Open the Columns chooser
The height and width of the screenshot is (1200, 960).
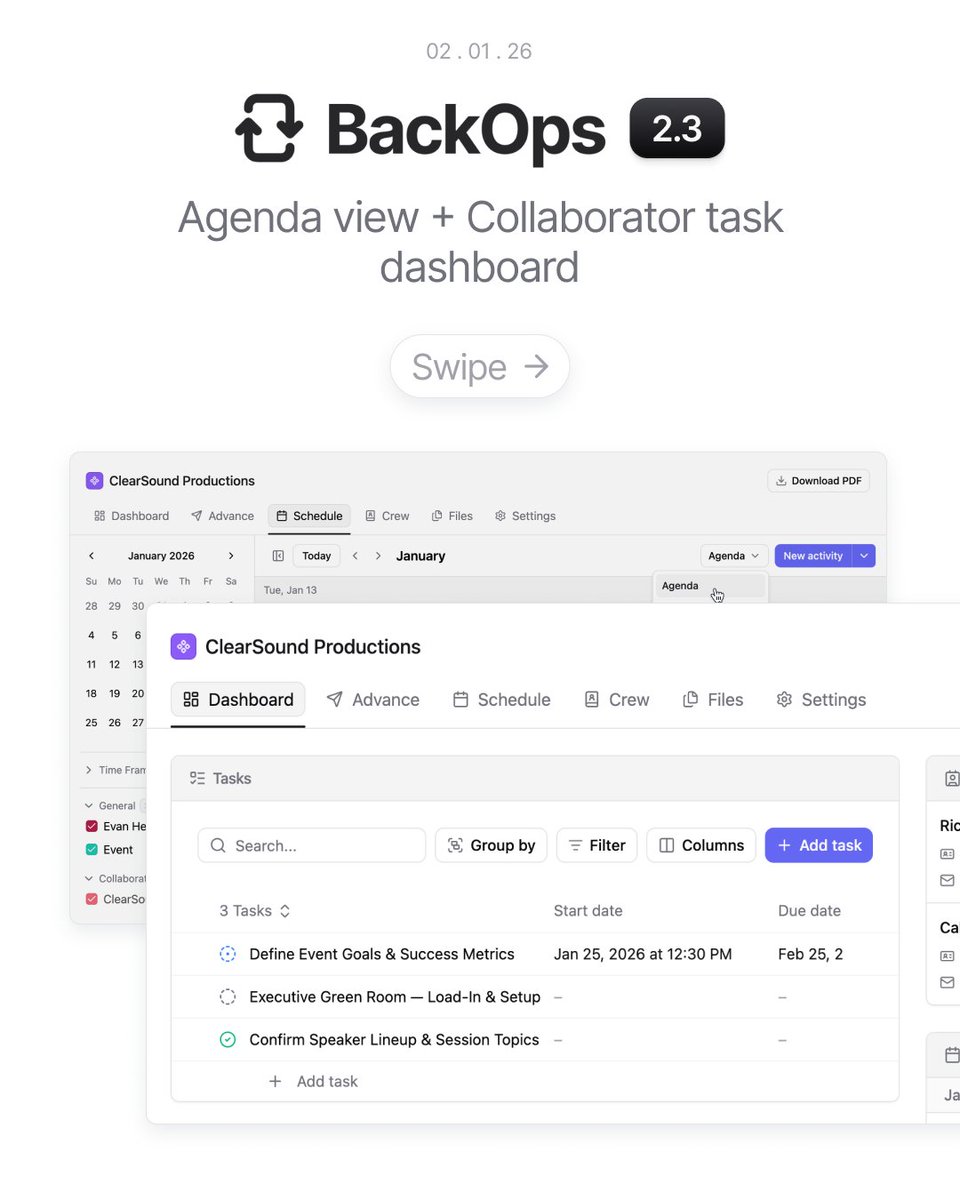701,845
